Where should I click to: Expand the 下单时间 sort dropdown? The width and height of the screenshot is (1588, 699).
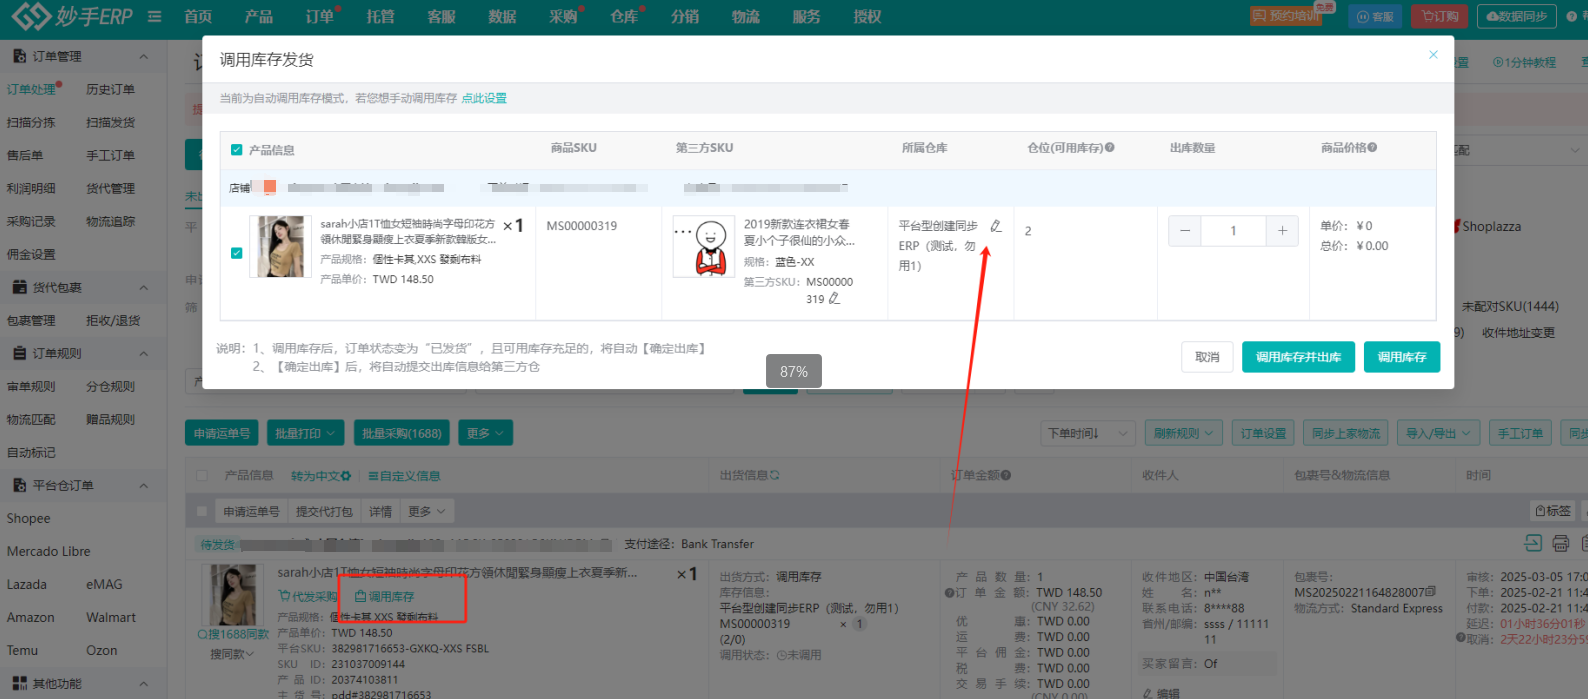click(x=1087, y=433)
